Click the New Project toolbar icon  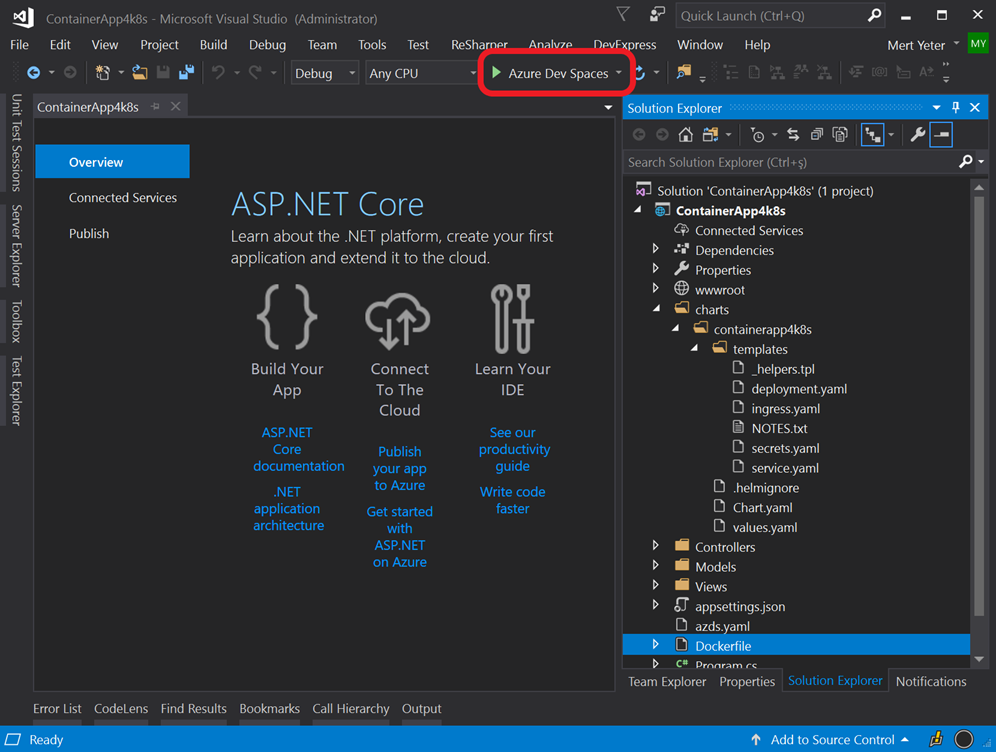pyautogui.click(x=102, y=73)
